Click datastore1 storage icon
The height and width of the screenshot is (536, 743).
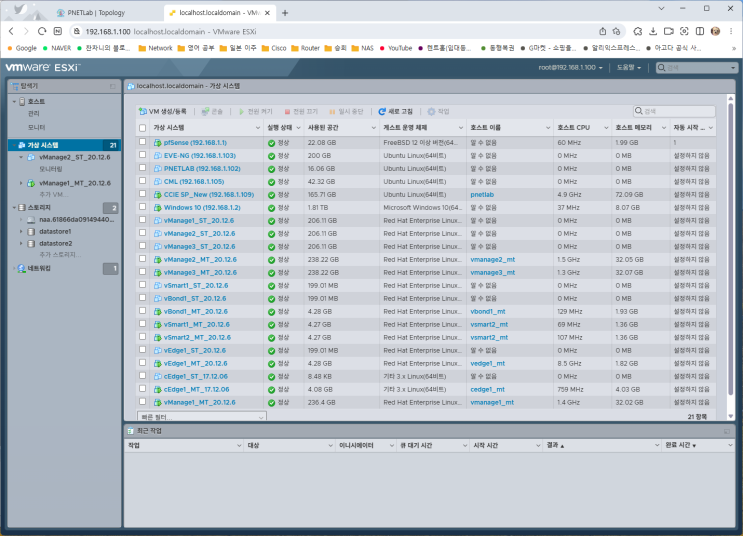[31, 232]
